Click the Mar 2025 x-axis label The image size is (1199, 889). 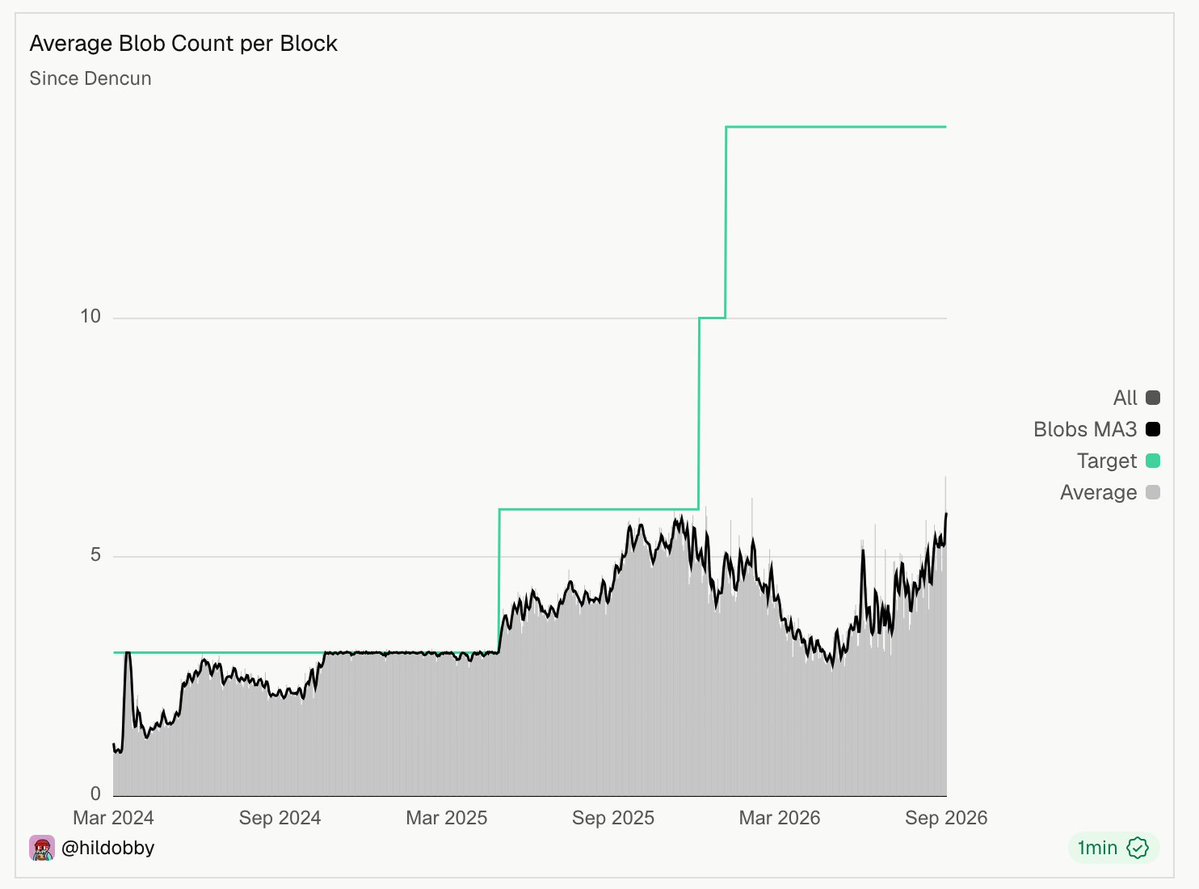[447, 818]
